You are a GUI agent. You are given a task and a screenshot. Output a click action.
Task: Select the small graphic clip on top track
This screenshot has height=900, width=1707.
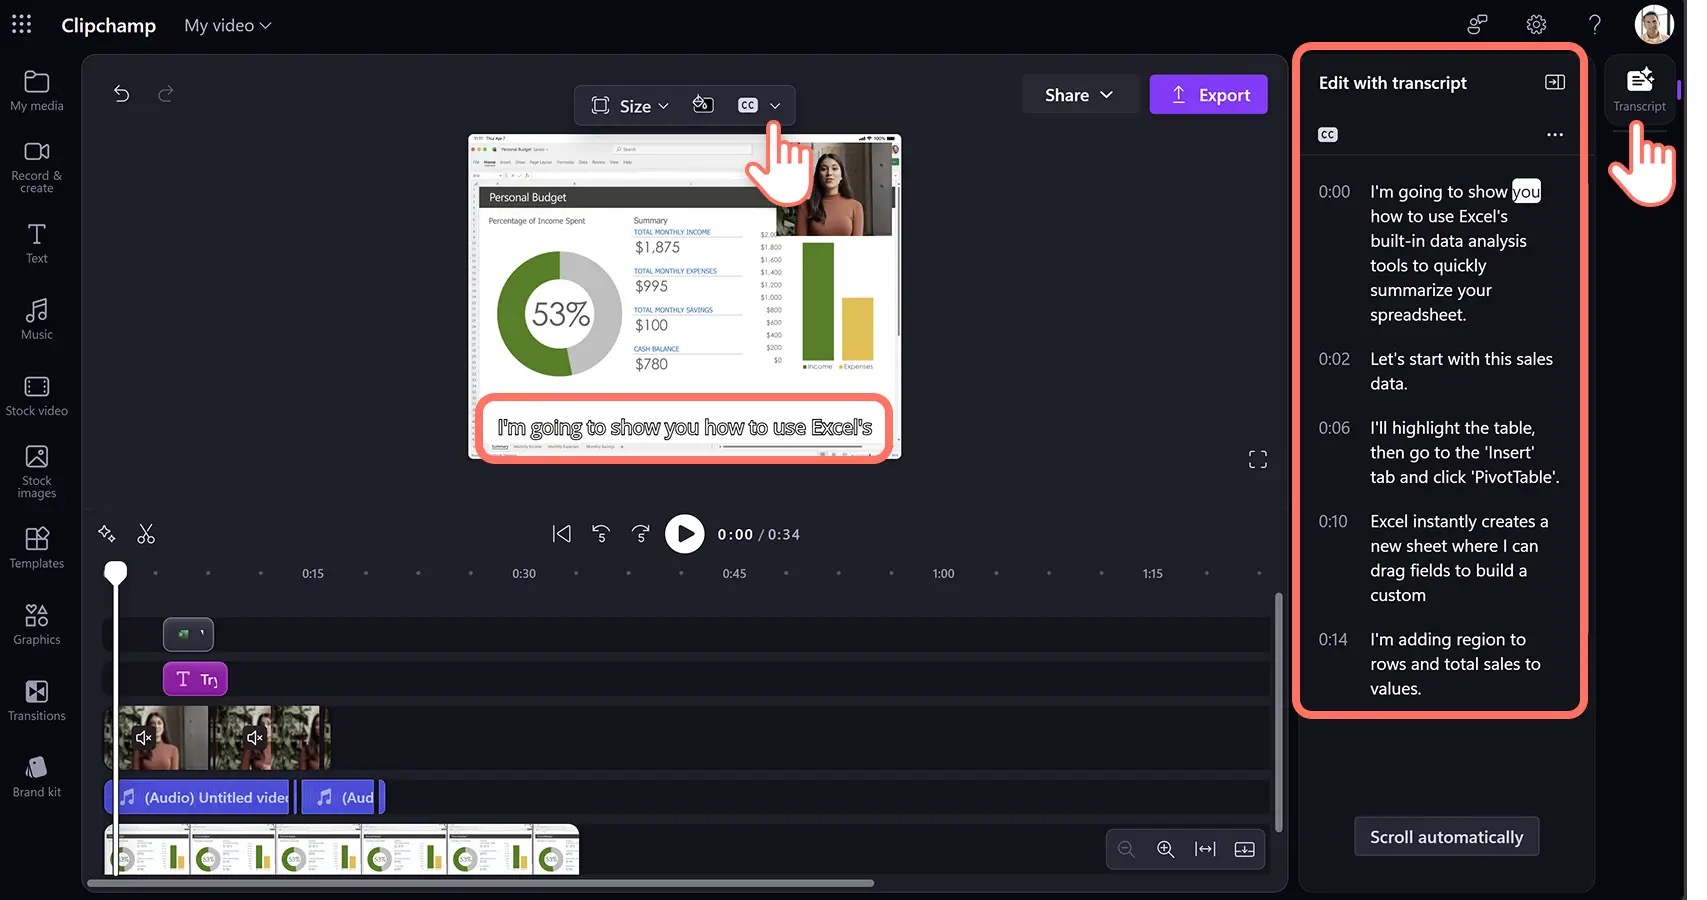point(188,634)
